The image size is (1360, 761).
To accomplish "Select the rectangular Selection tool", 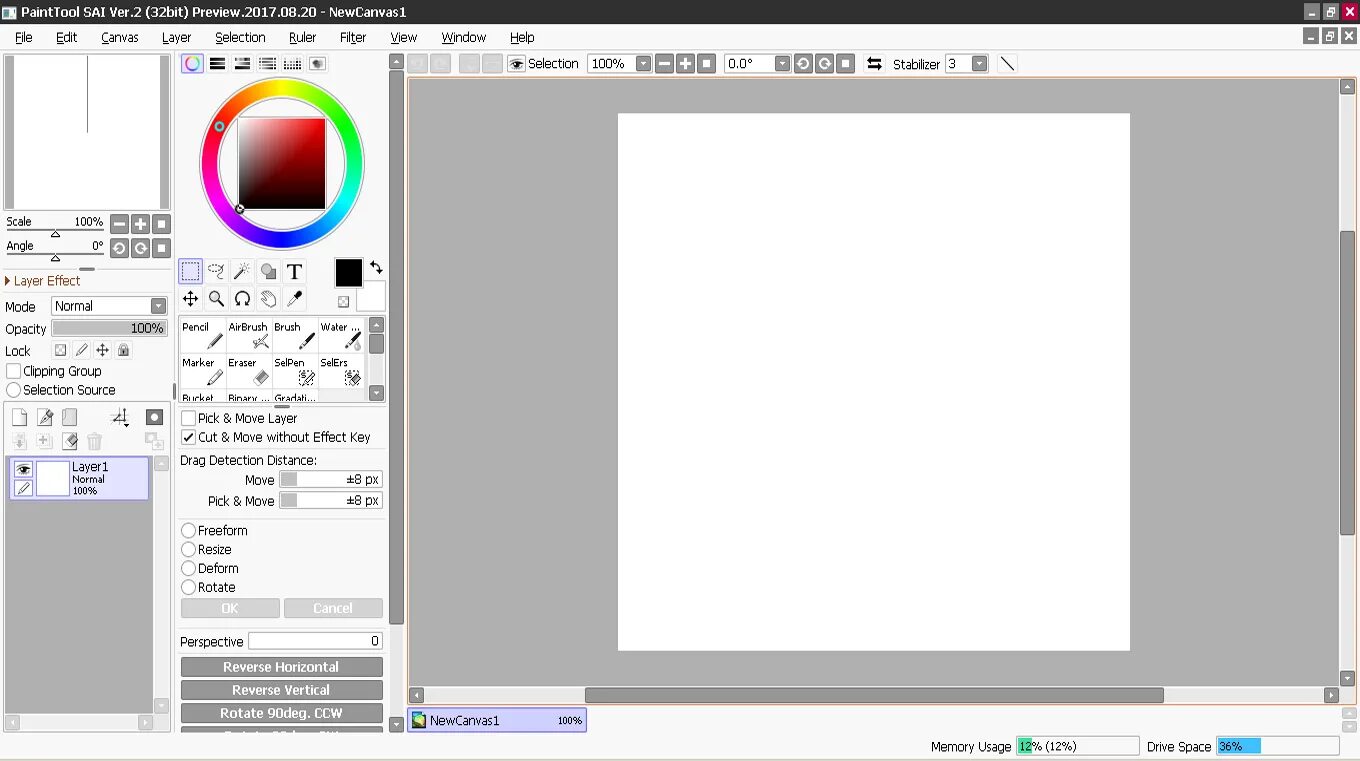I will (190, 271).
